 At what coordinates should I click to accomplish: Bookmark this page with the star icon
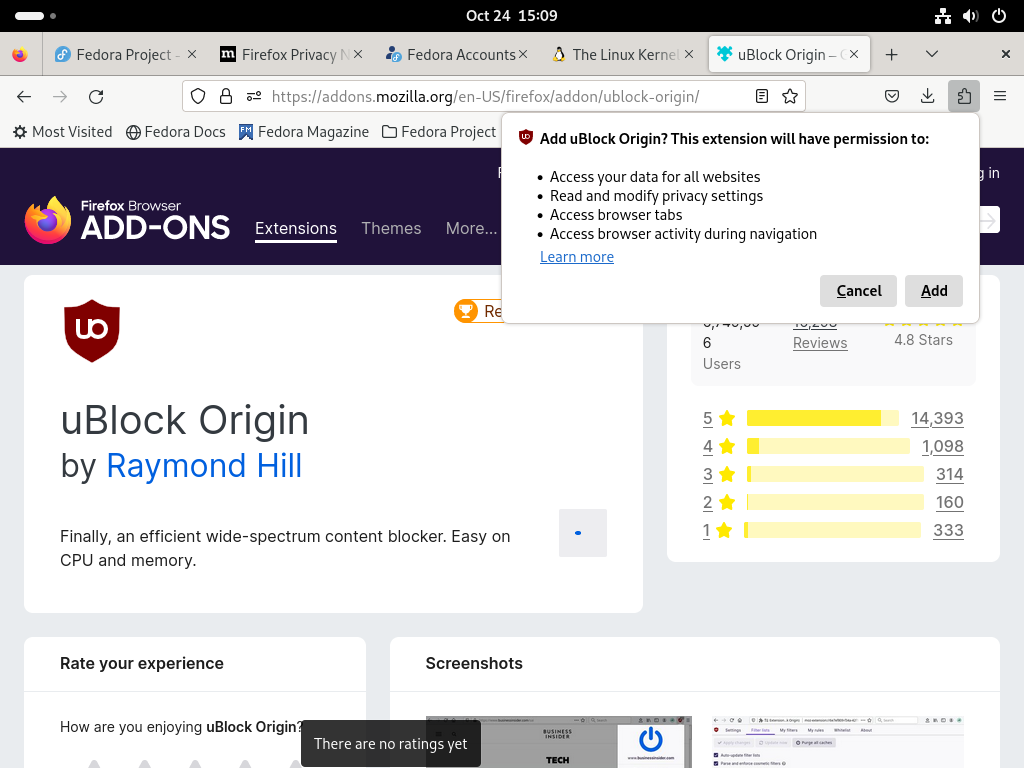[x=790, y=97]
